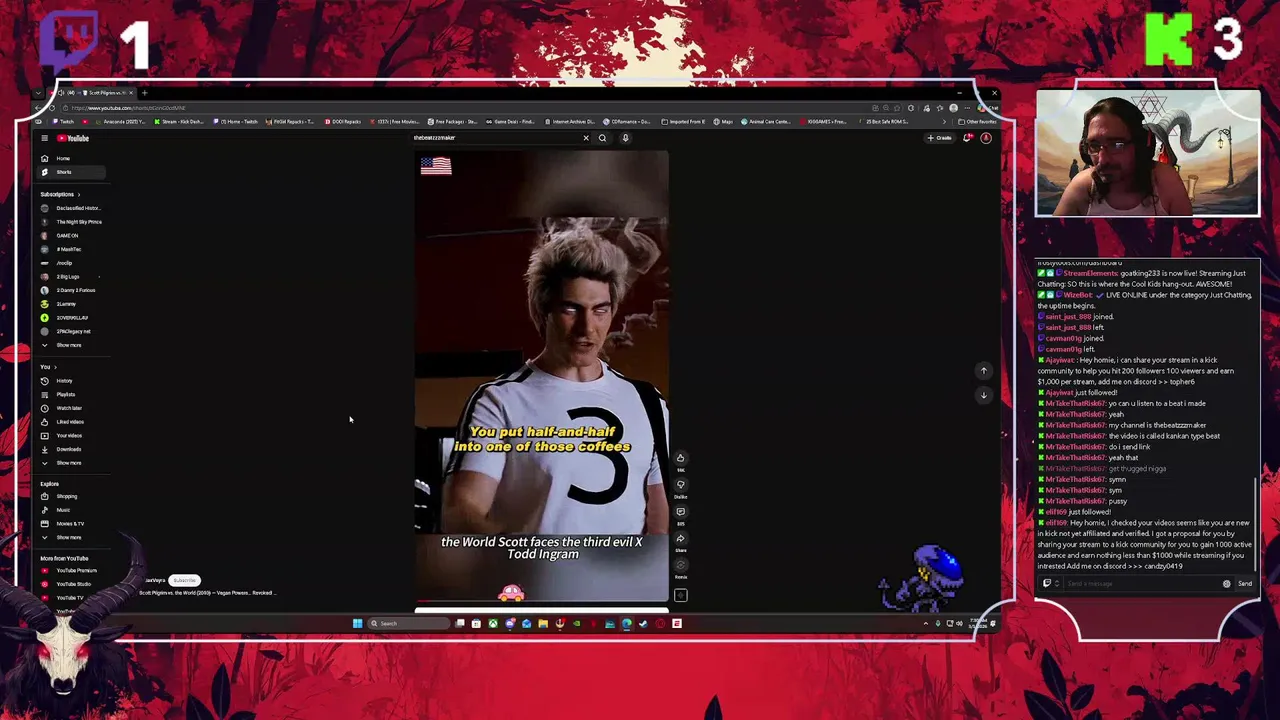Viewport: 1280px width, 720px height.
Task: Open Movies & TV under Explore
Action: (x=70, y=523)
